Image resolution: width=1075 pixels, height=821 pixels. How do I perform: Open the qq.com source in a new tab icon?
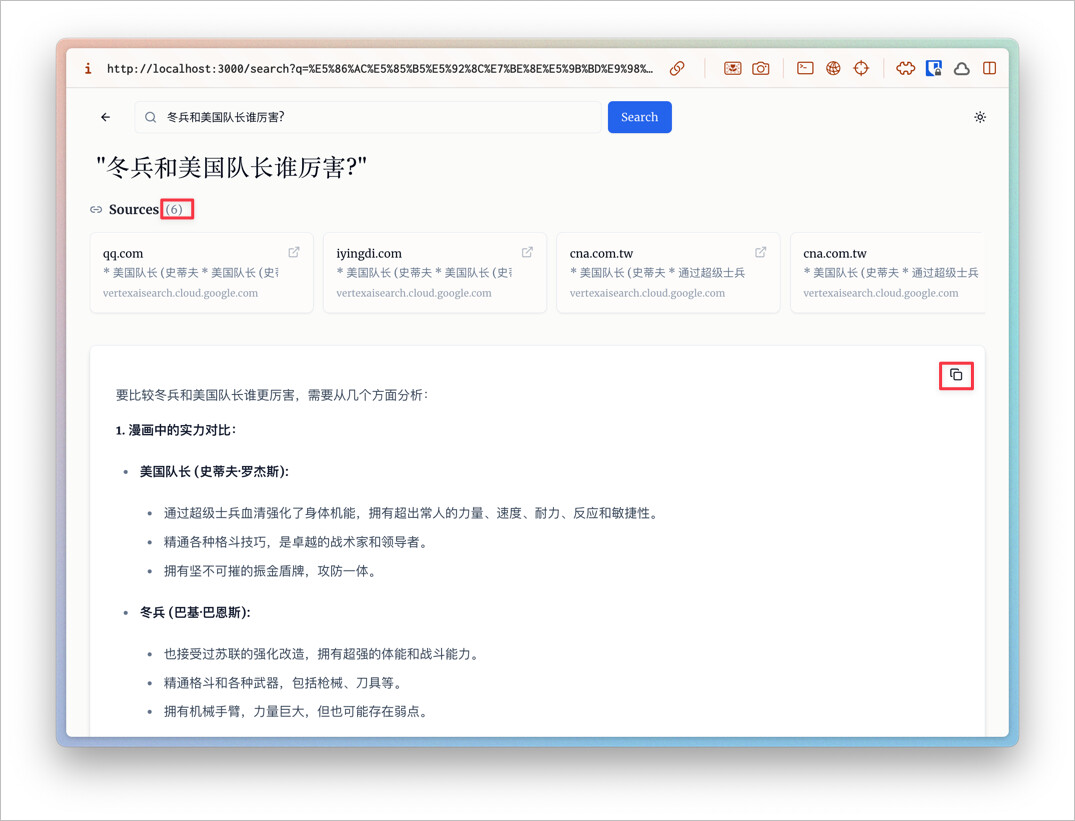(294, 252)
